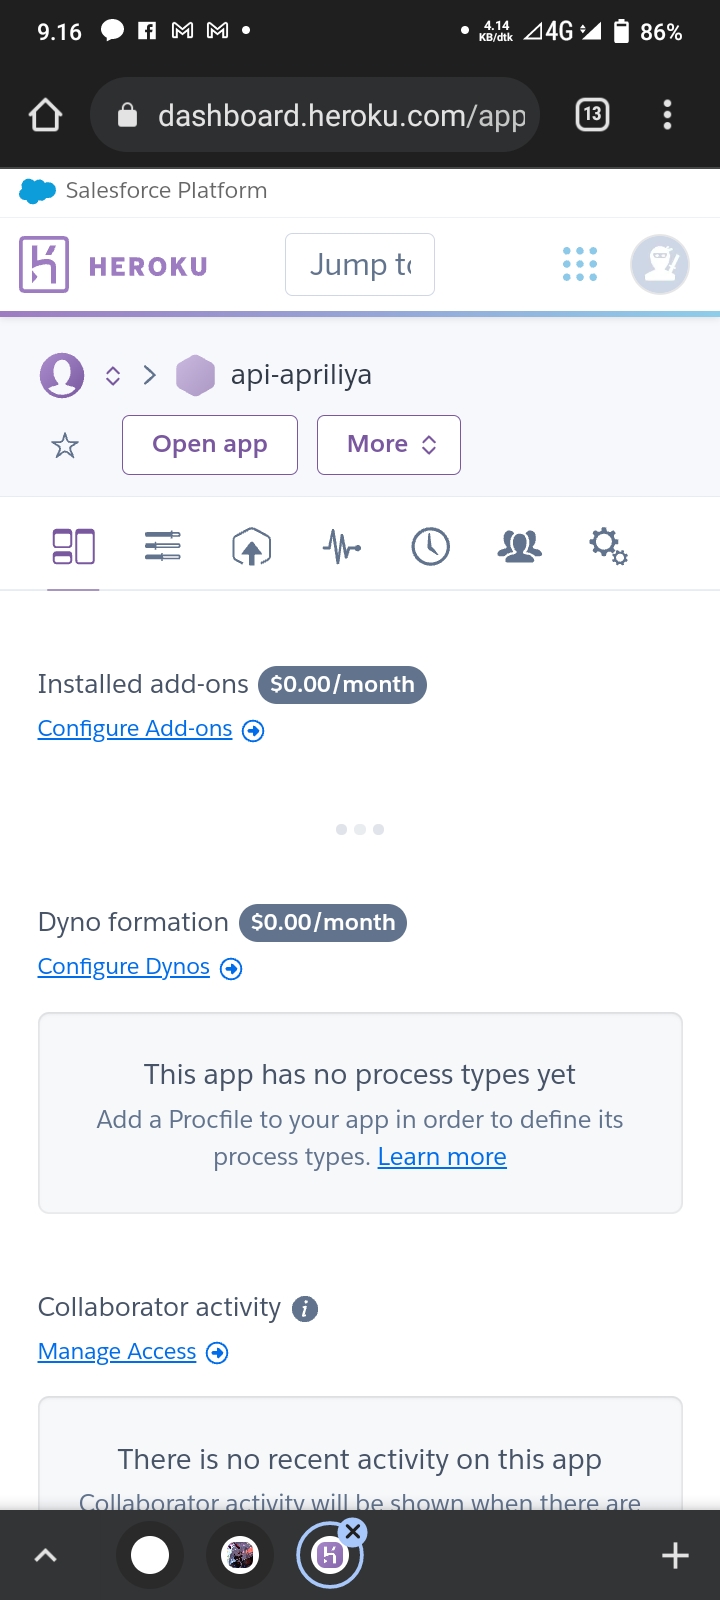720x1600 pixels.
Task: Select the Overview tab icon
Action: [x=73, y=547]
